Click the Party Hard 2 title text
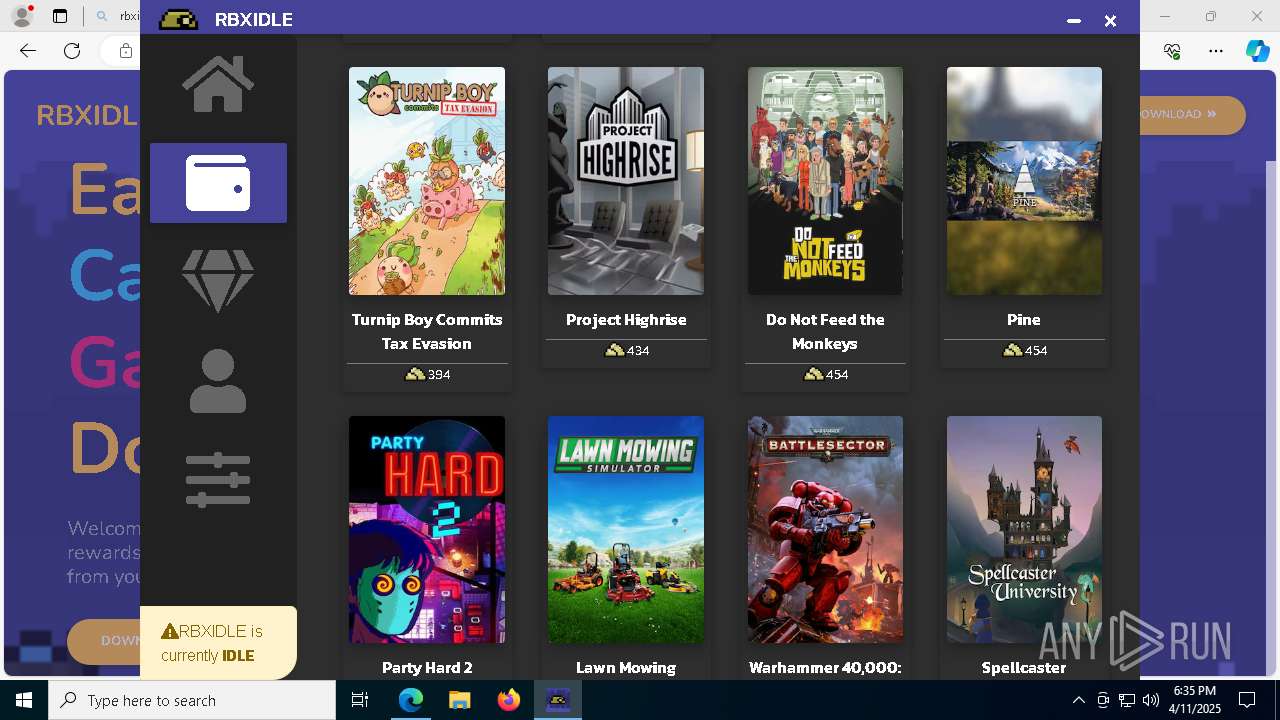The height and width of the screenshot is (720, 1280). click(427, 667)
